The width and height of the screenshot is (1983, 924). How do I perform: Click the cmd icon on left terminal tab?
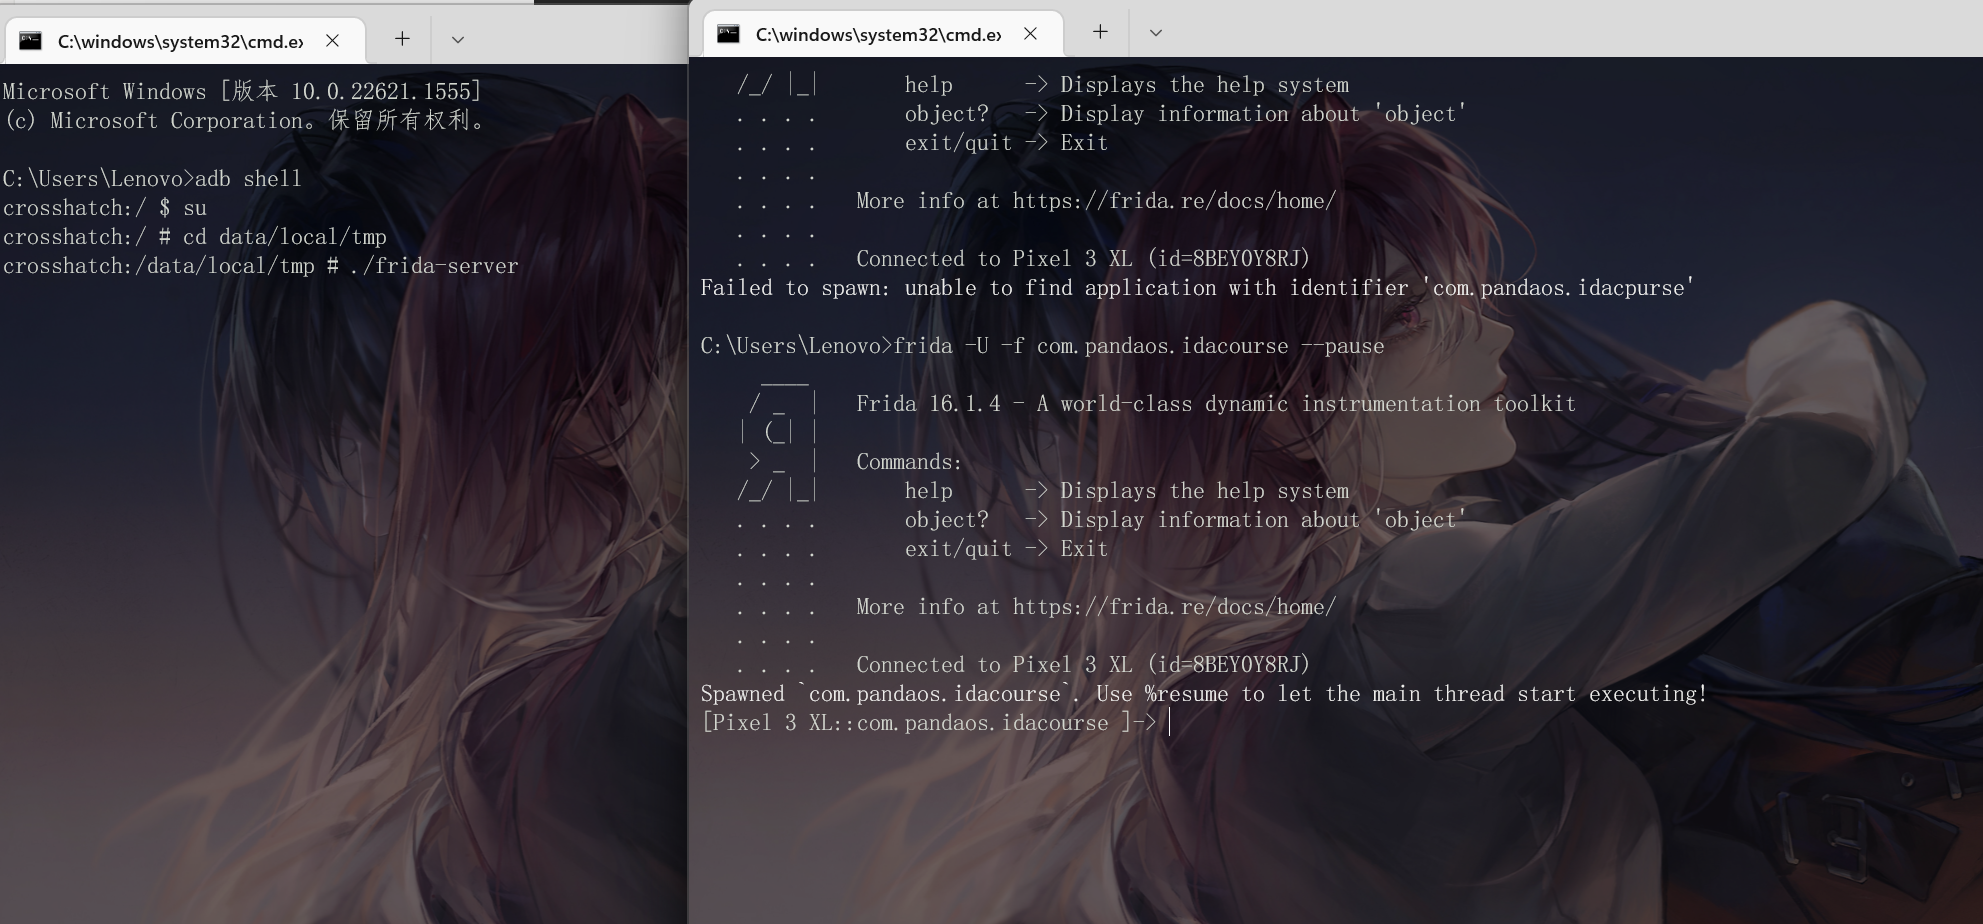click(31, 41)
